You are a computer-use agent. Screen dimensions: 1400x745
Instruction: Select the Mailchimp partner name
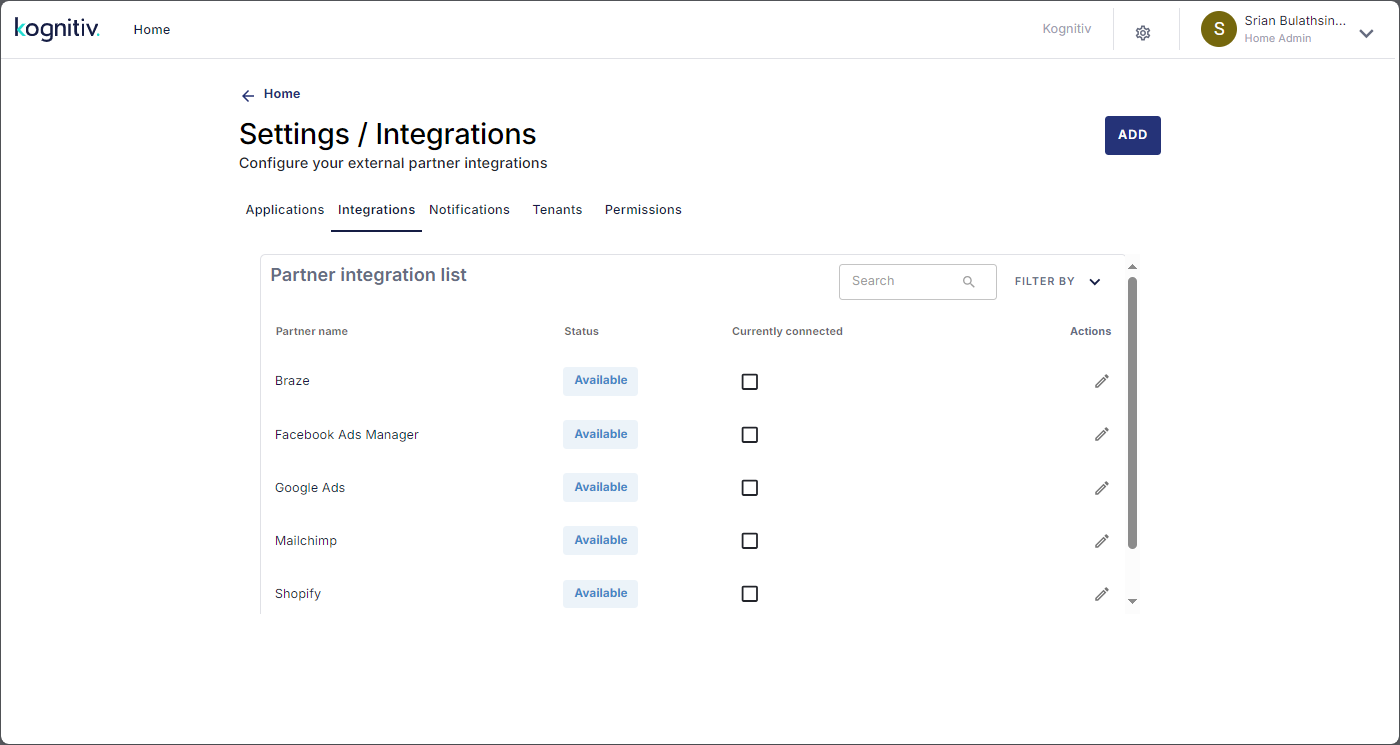(306, 541)
